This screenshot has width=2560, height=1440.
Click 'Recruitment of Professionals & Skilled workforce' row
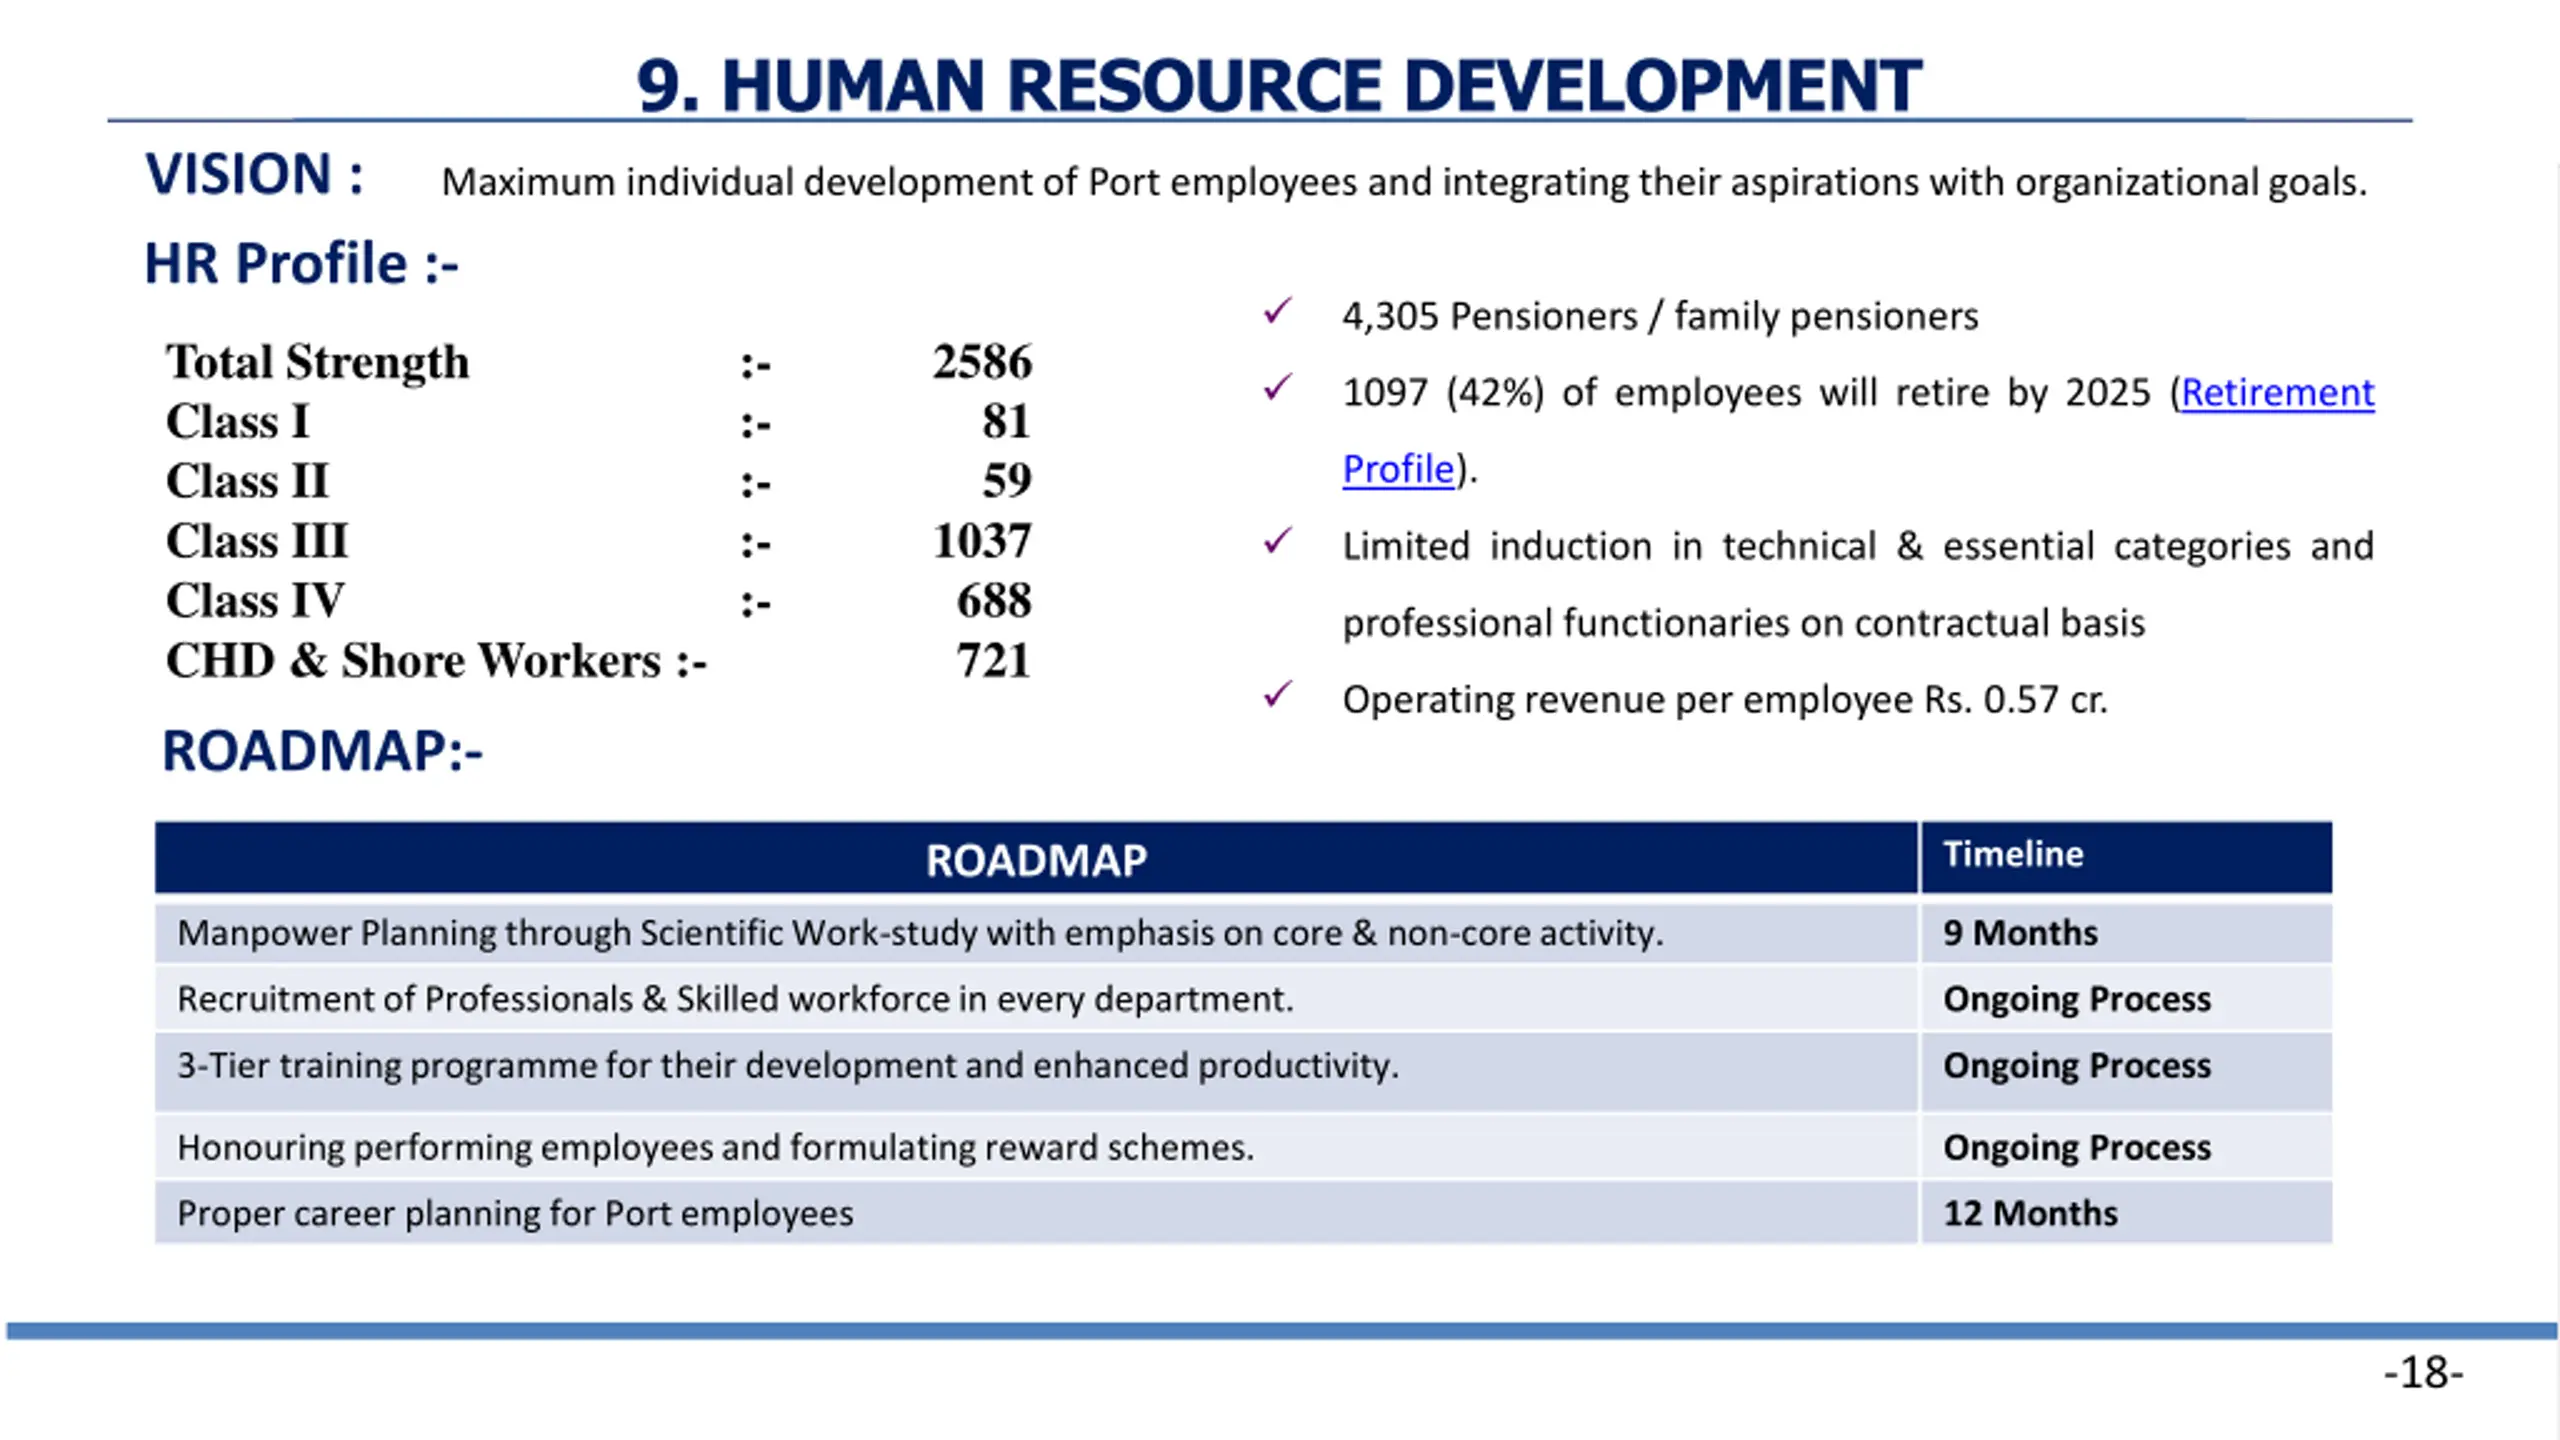pos(1036,999)
